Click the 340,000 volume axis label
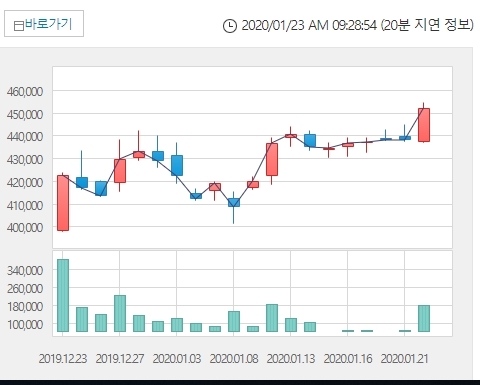Viewport: 480px width, 385px height. coord(25,270)
